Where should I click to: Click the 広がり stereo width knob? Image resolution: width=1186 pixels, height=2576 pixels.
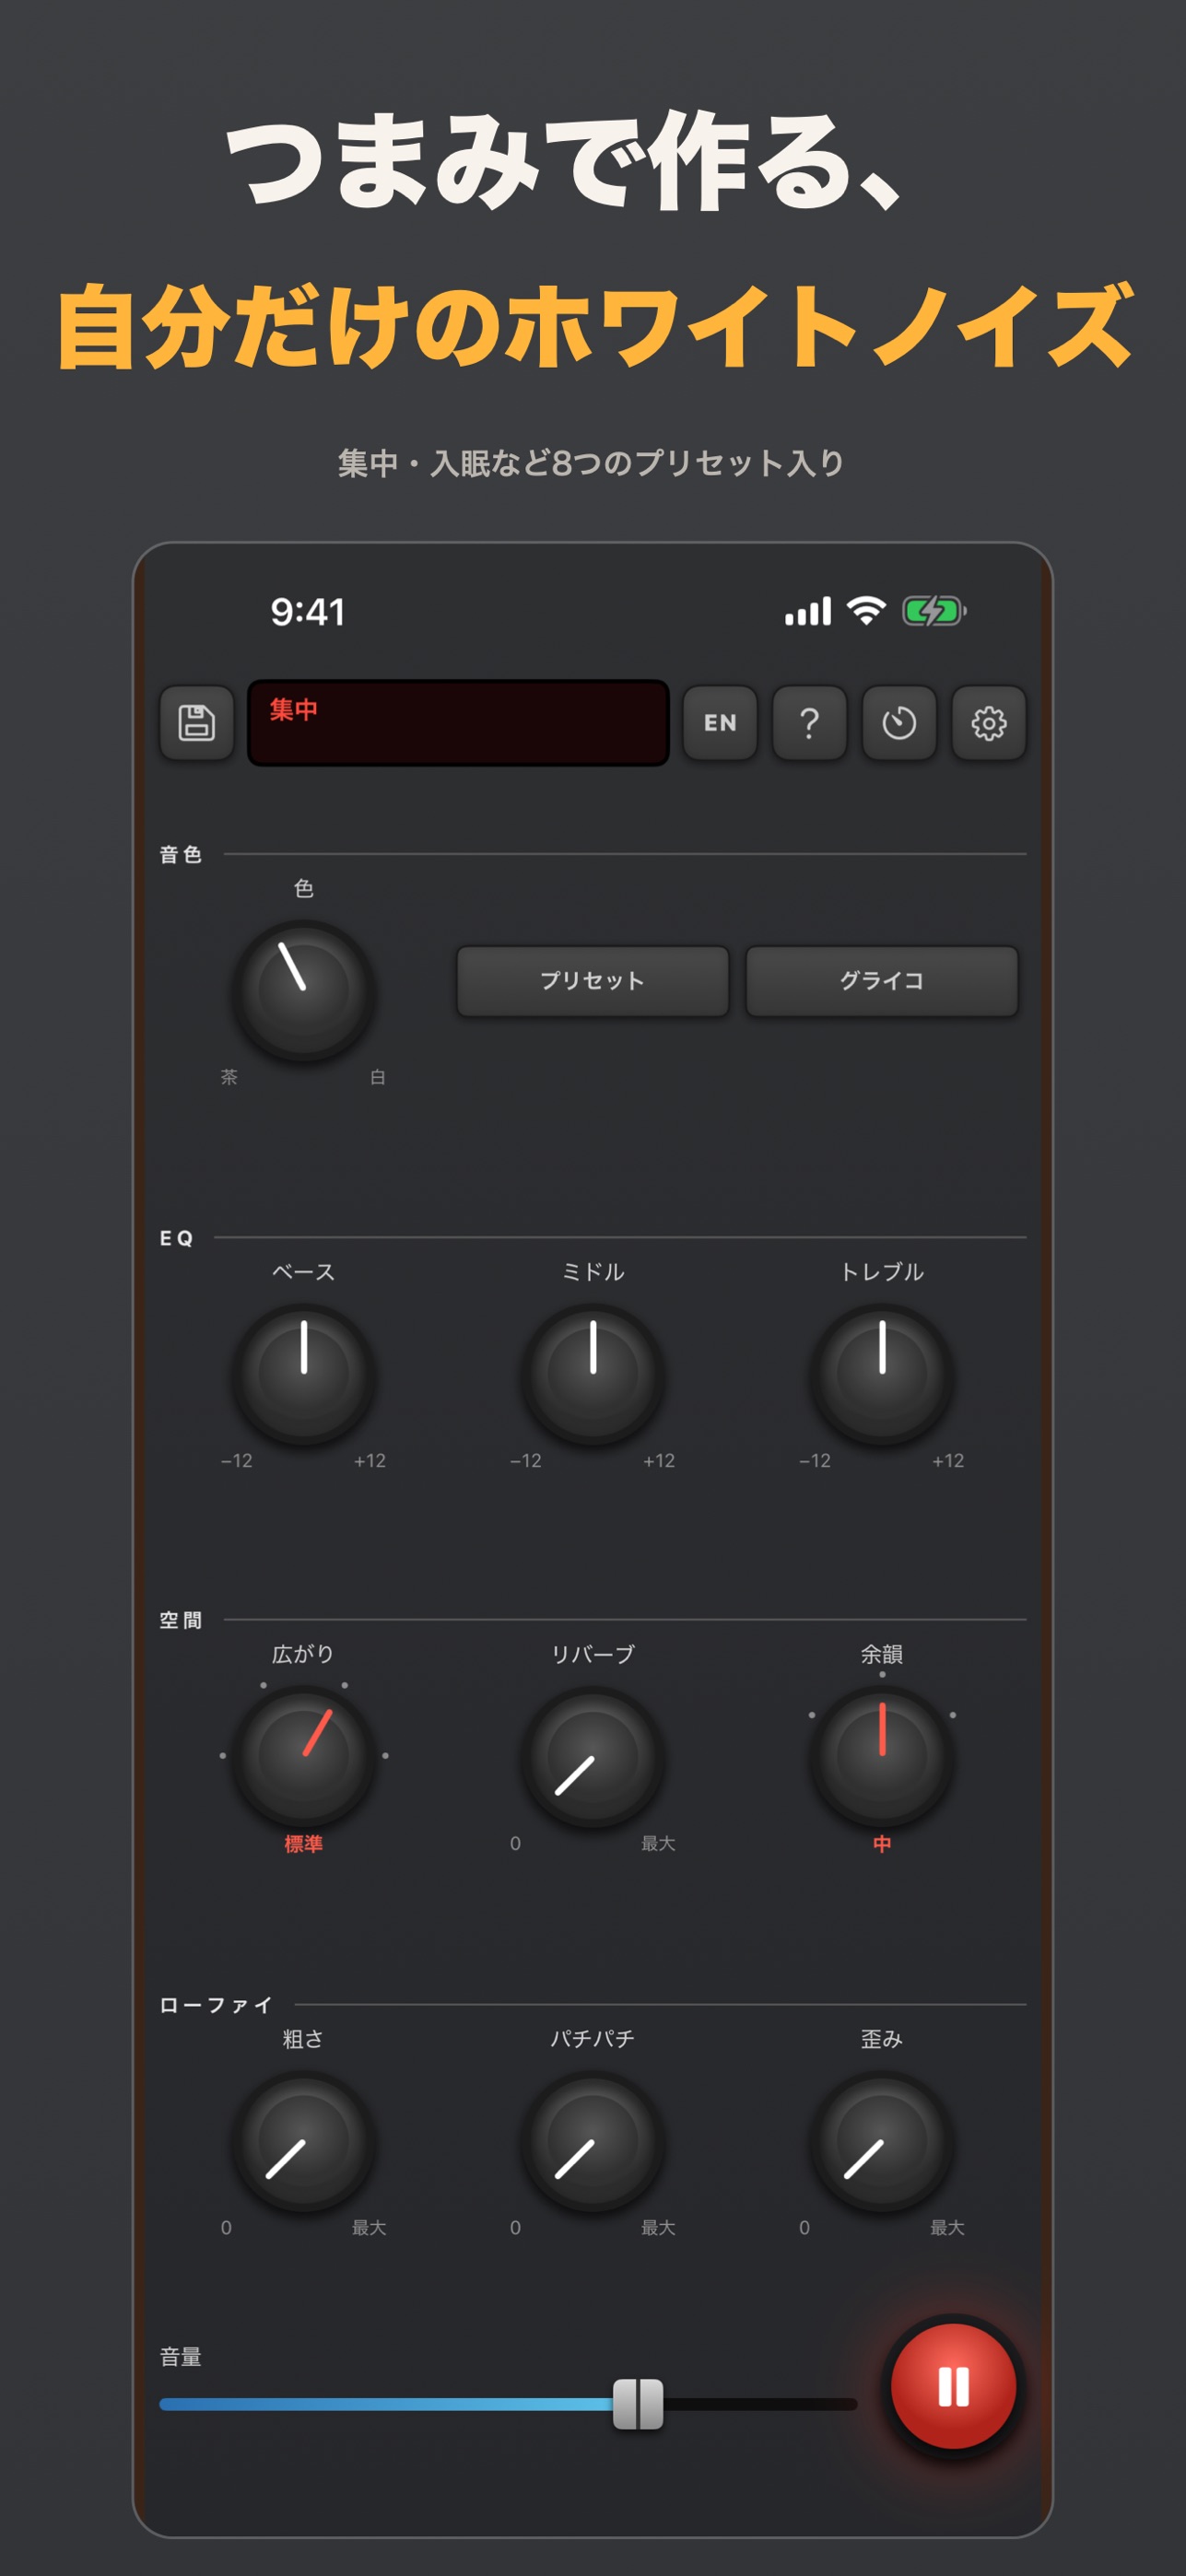[304, 1757]
